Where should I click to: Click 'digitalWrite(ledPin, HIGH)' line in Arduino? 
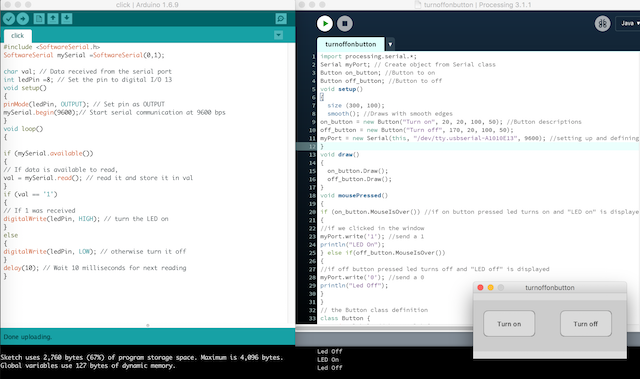pyautogui.click(x=86, y=219)
